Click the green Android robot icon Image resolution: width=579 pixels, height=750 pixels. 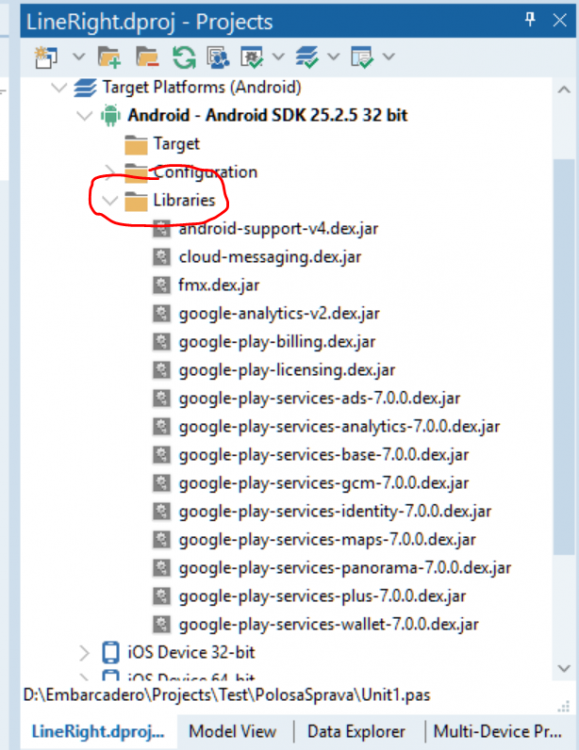pos(111,116)
